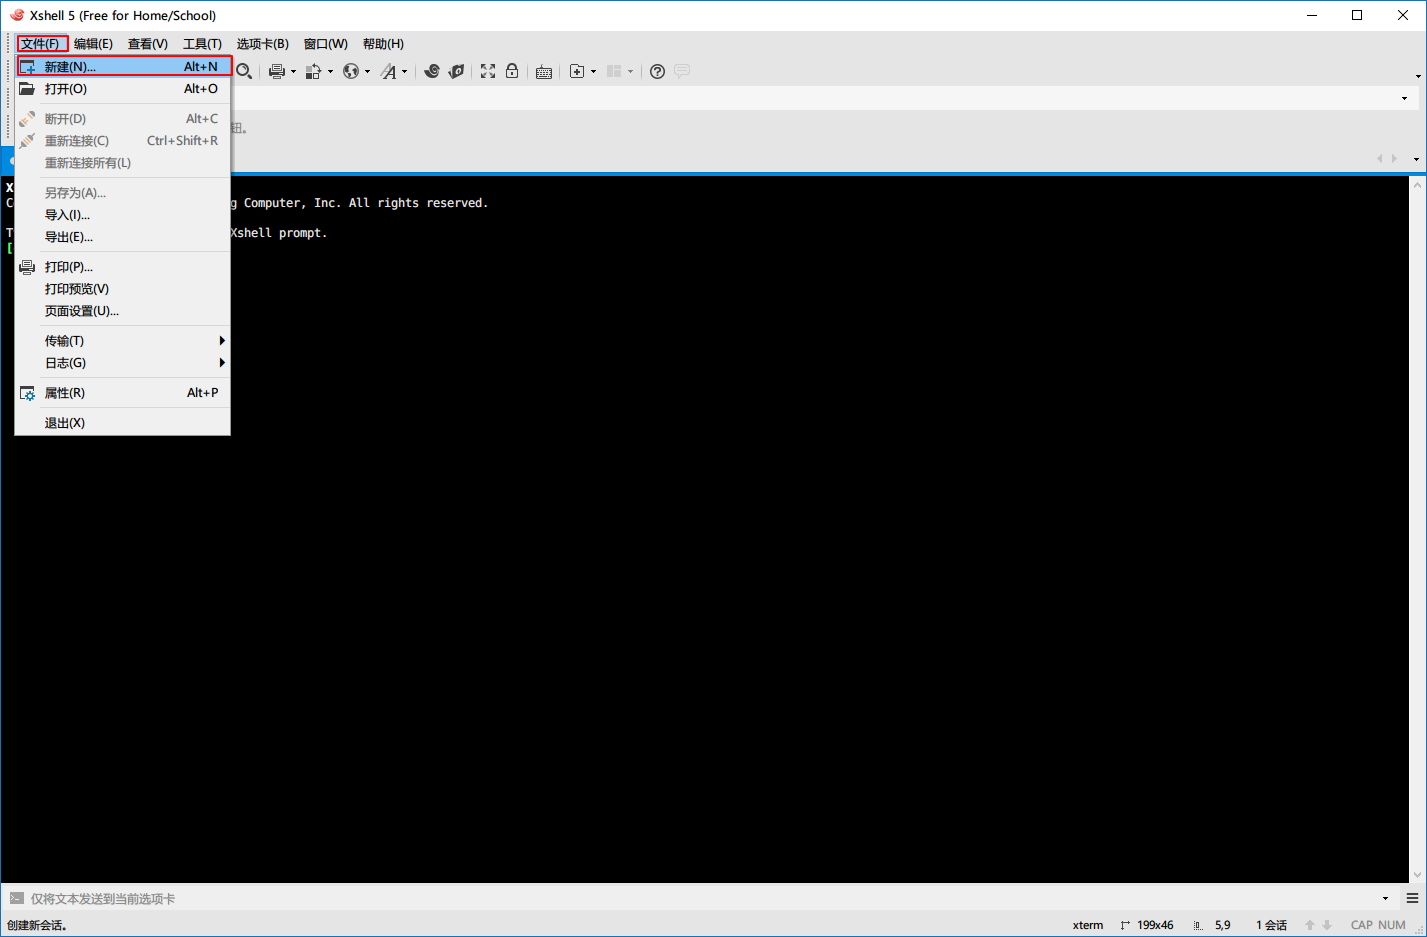Click the padlock lock-screen icon
Image resolution: width=1427 pixels, height=937 pixels.
512,71
